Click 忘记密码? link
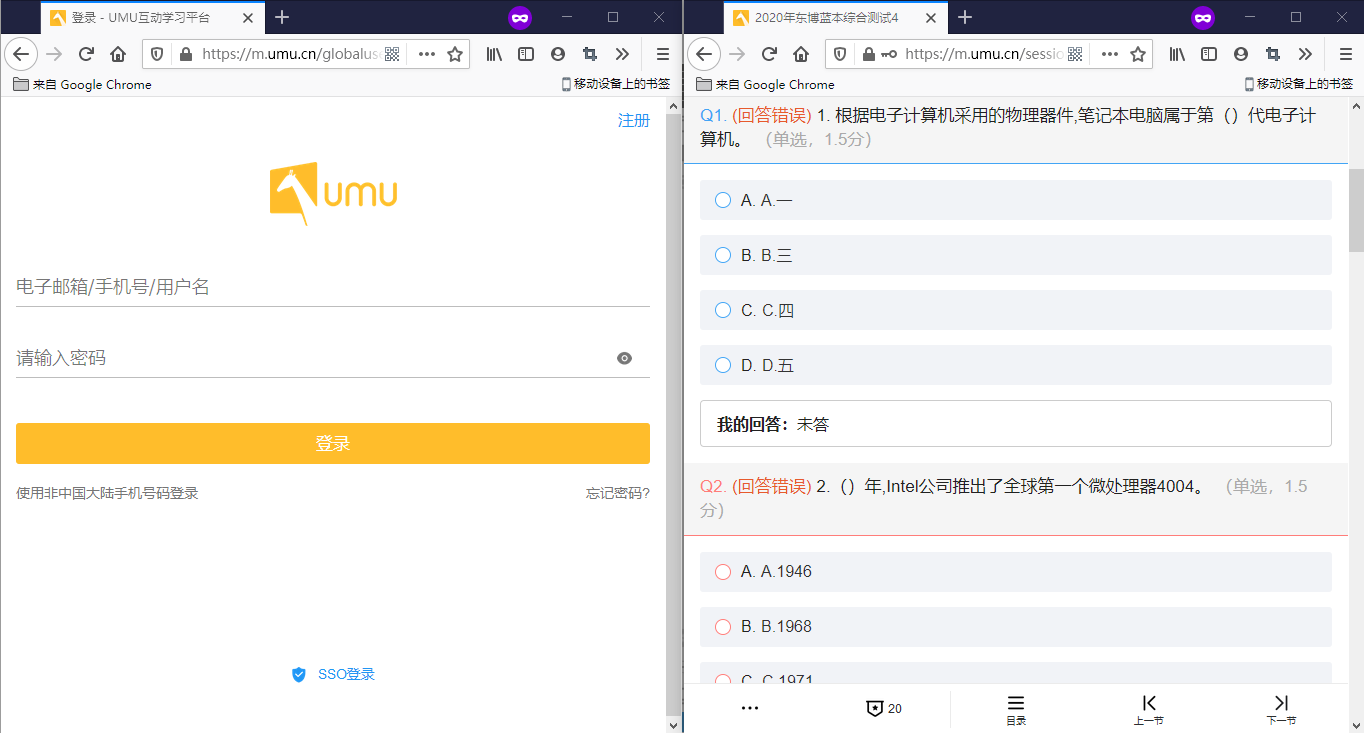 tap(618, 493)
